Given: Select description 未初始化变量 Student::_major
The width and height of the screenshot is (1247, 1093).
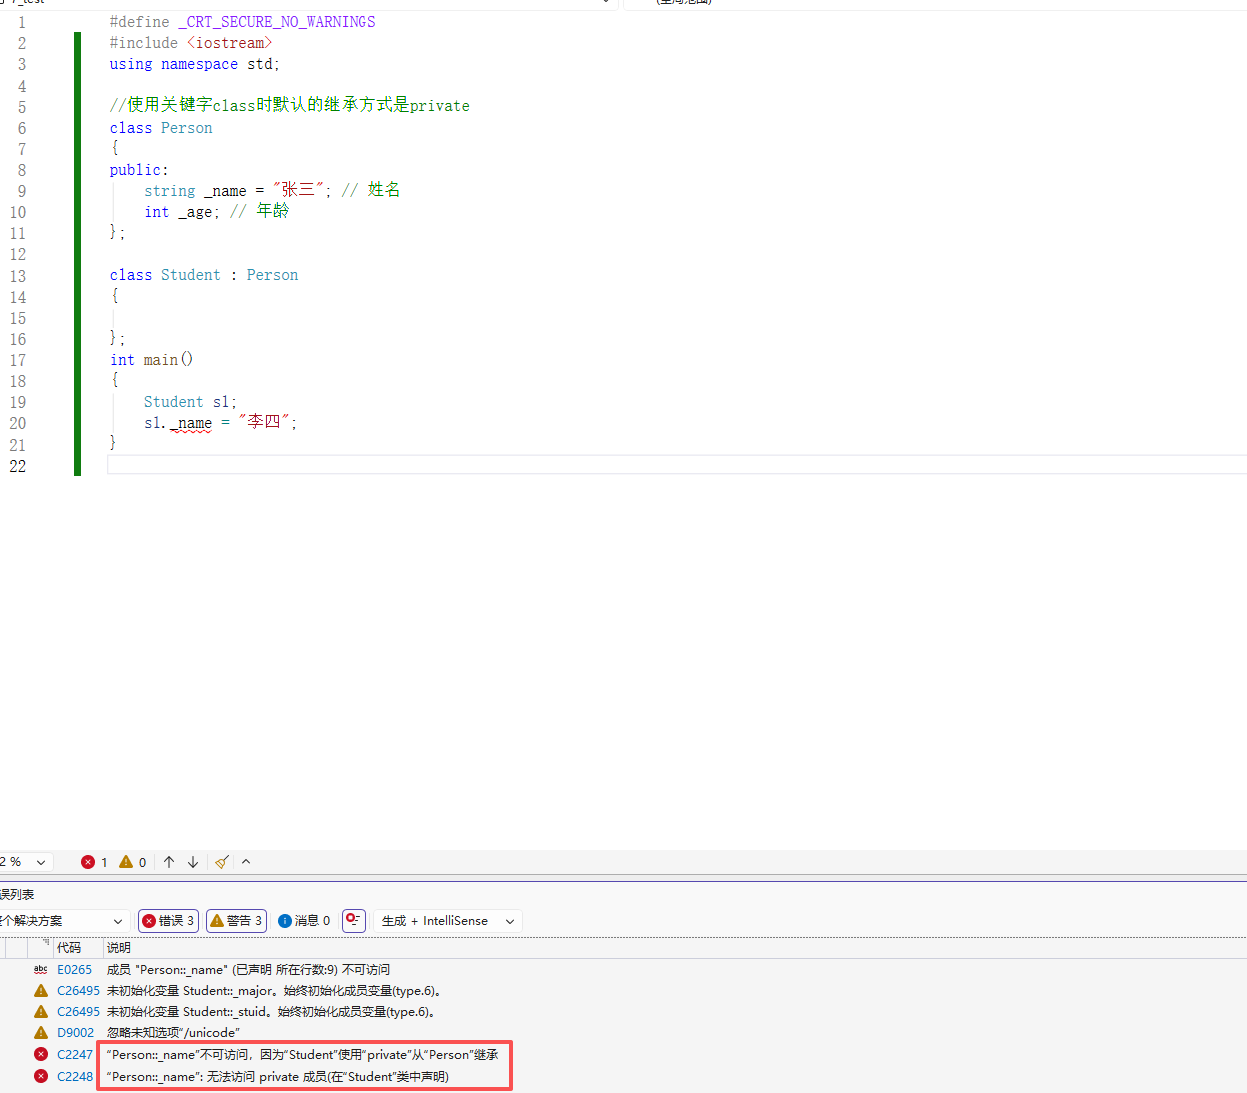Looking at the screenshot, I should click(x=274, y=991).
